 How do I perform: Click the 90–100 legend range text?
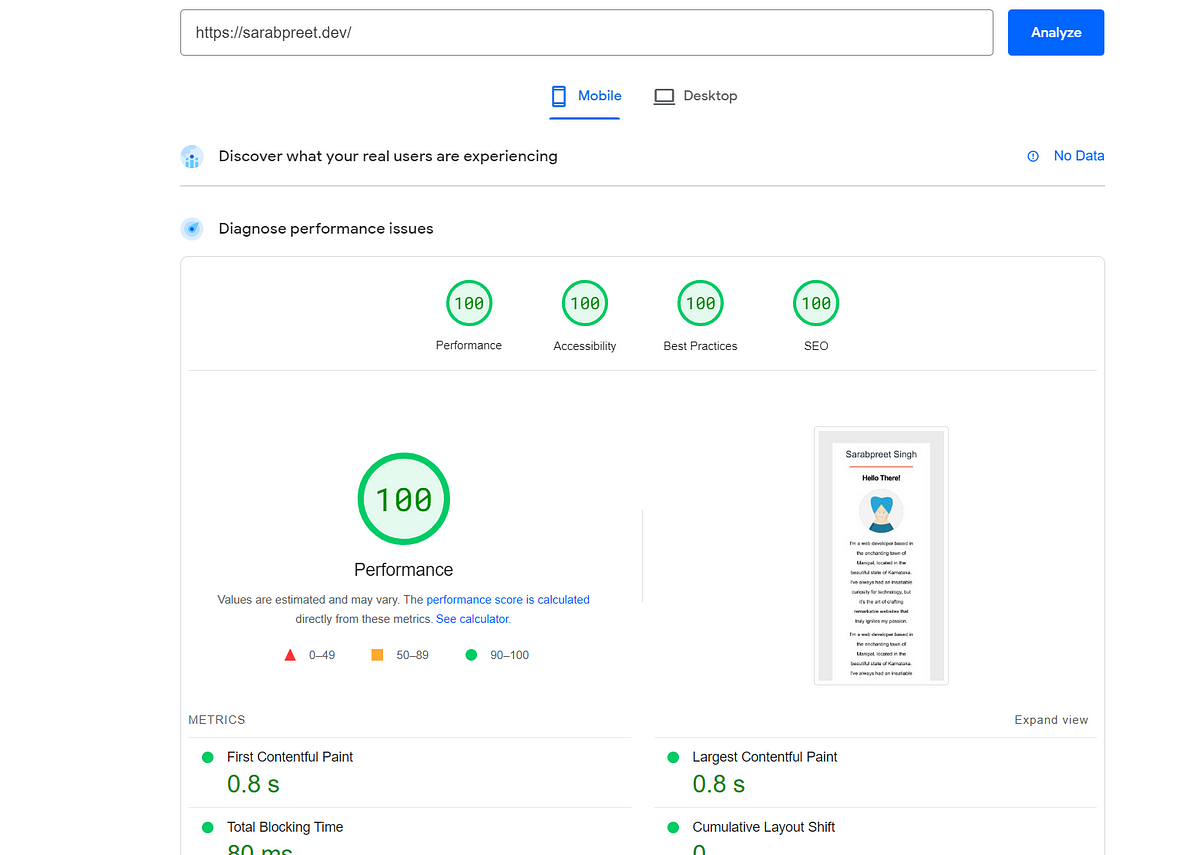[510, 655]
